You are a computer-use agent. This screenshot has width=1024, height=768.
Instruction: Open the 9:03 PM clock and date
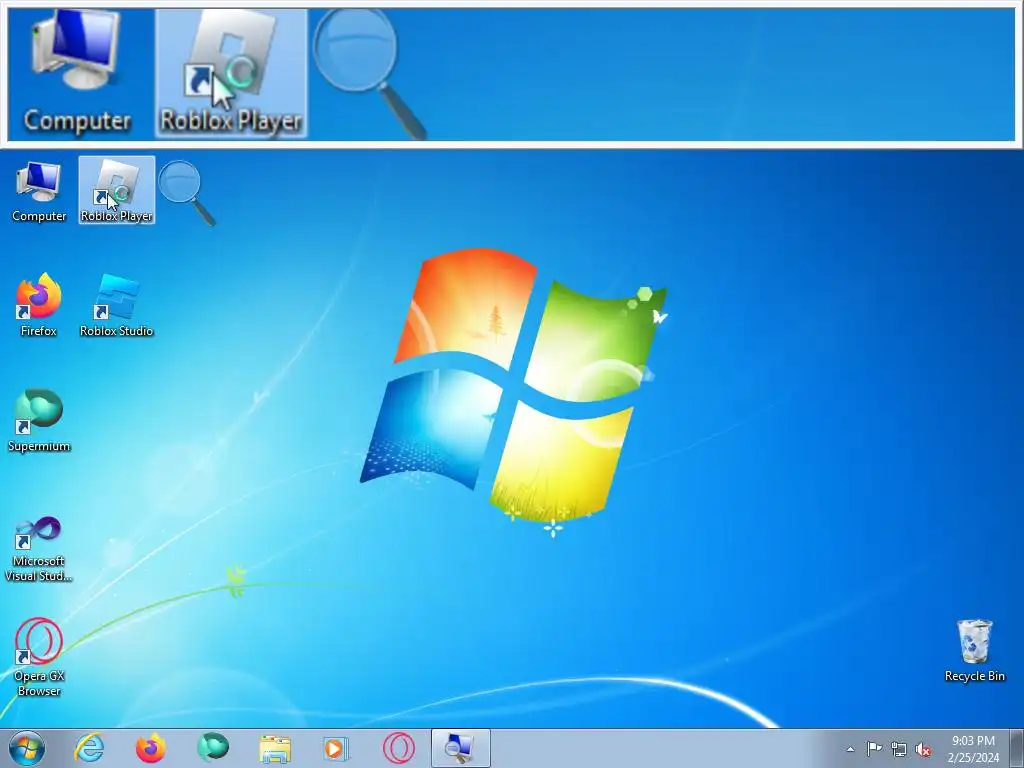[973, 749]
